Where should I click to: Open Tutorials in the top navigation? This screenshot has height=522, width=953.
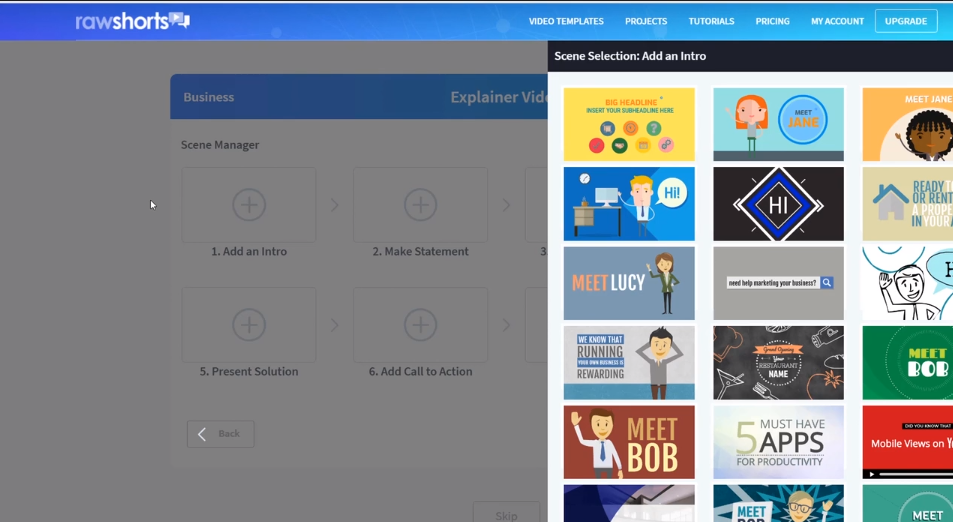point(711,21)
